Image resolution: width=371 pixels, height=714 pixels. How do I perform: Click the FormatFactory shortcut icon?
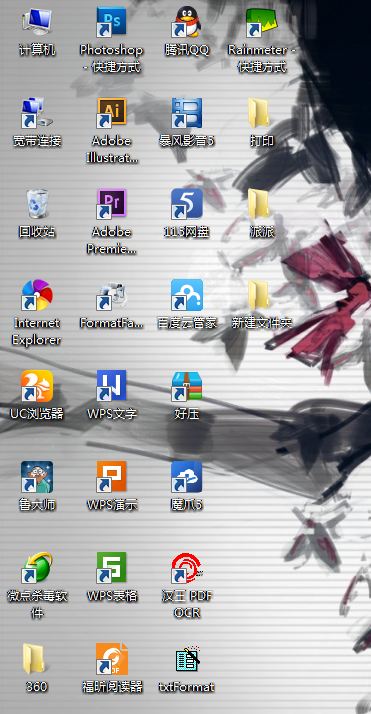point(112,295)
